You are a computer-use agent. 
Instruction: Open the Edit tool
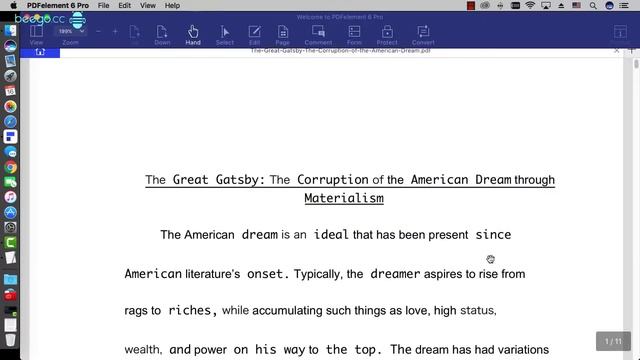[x=254, y=35]
